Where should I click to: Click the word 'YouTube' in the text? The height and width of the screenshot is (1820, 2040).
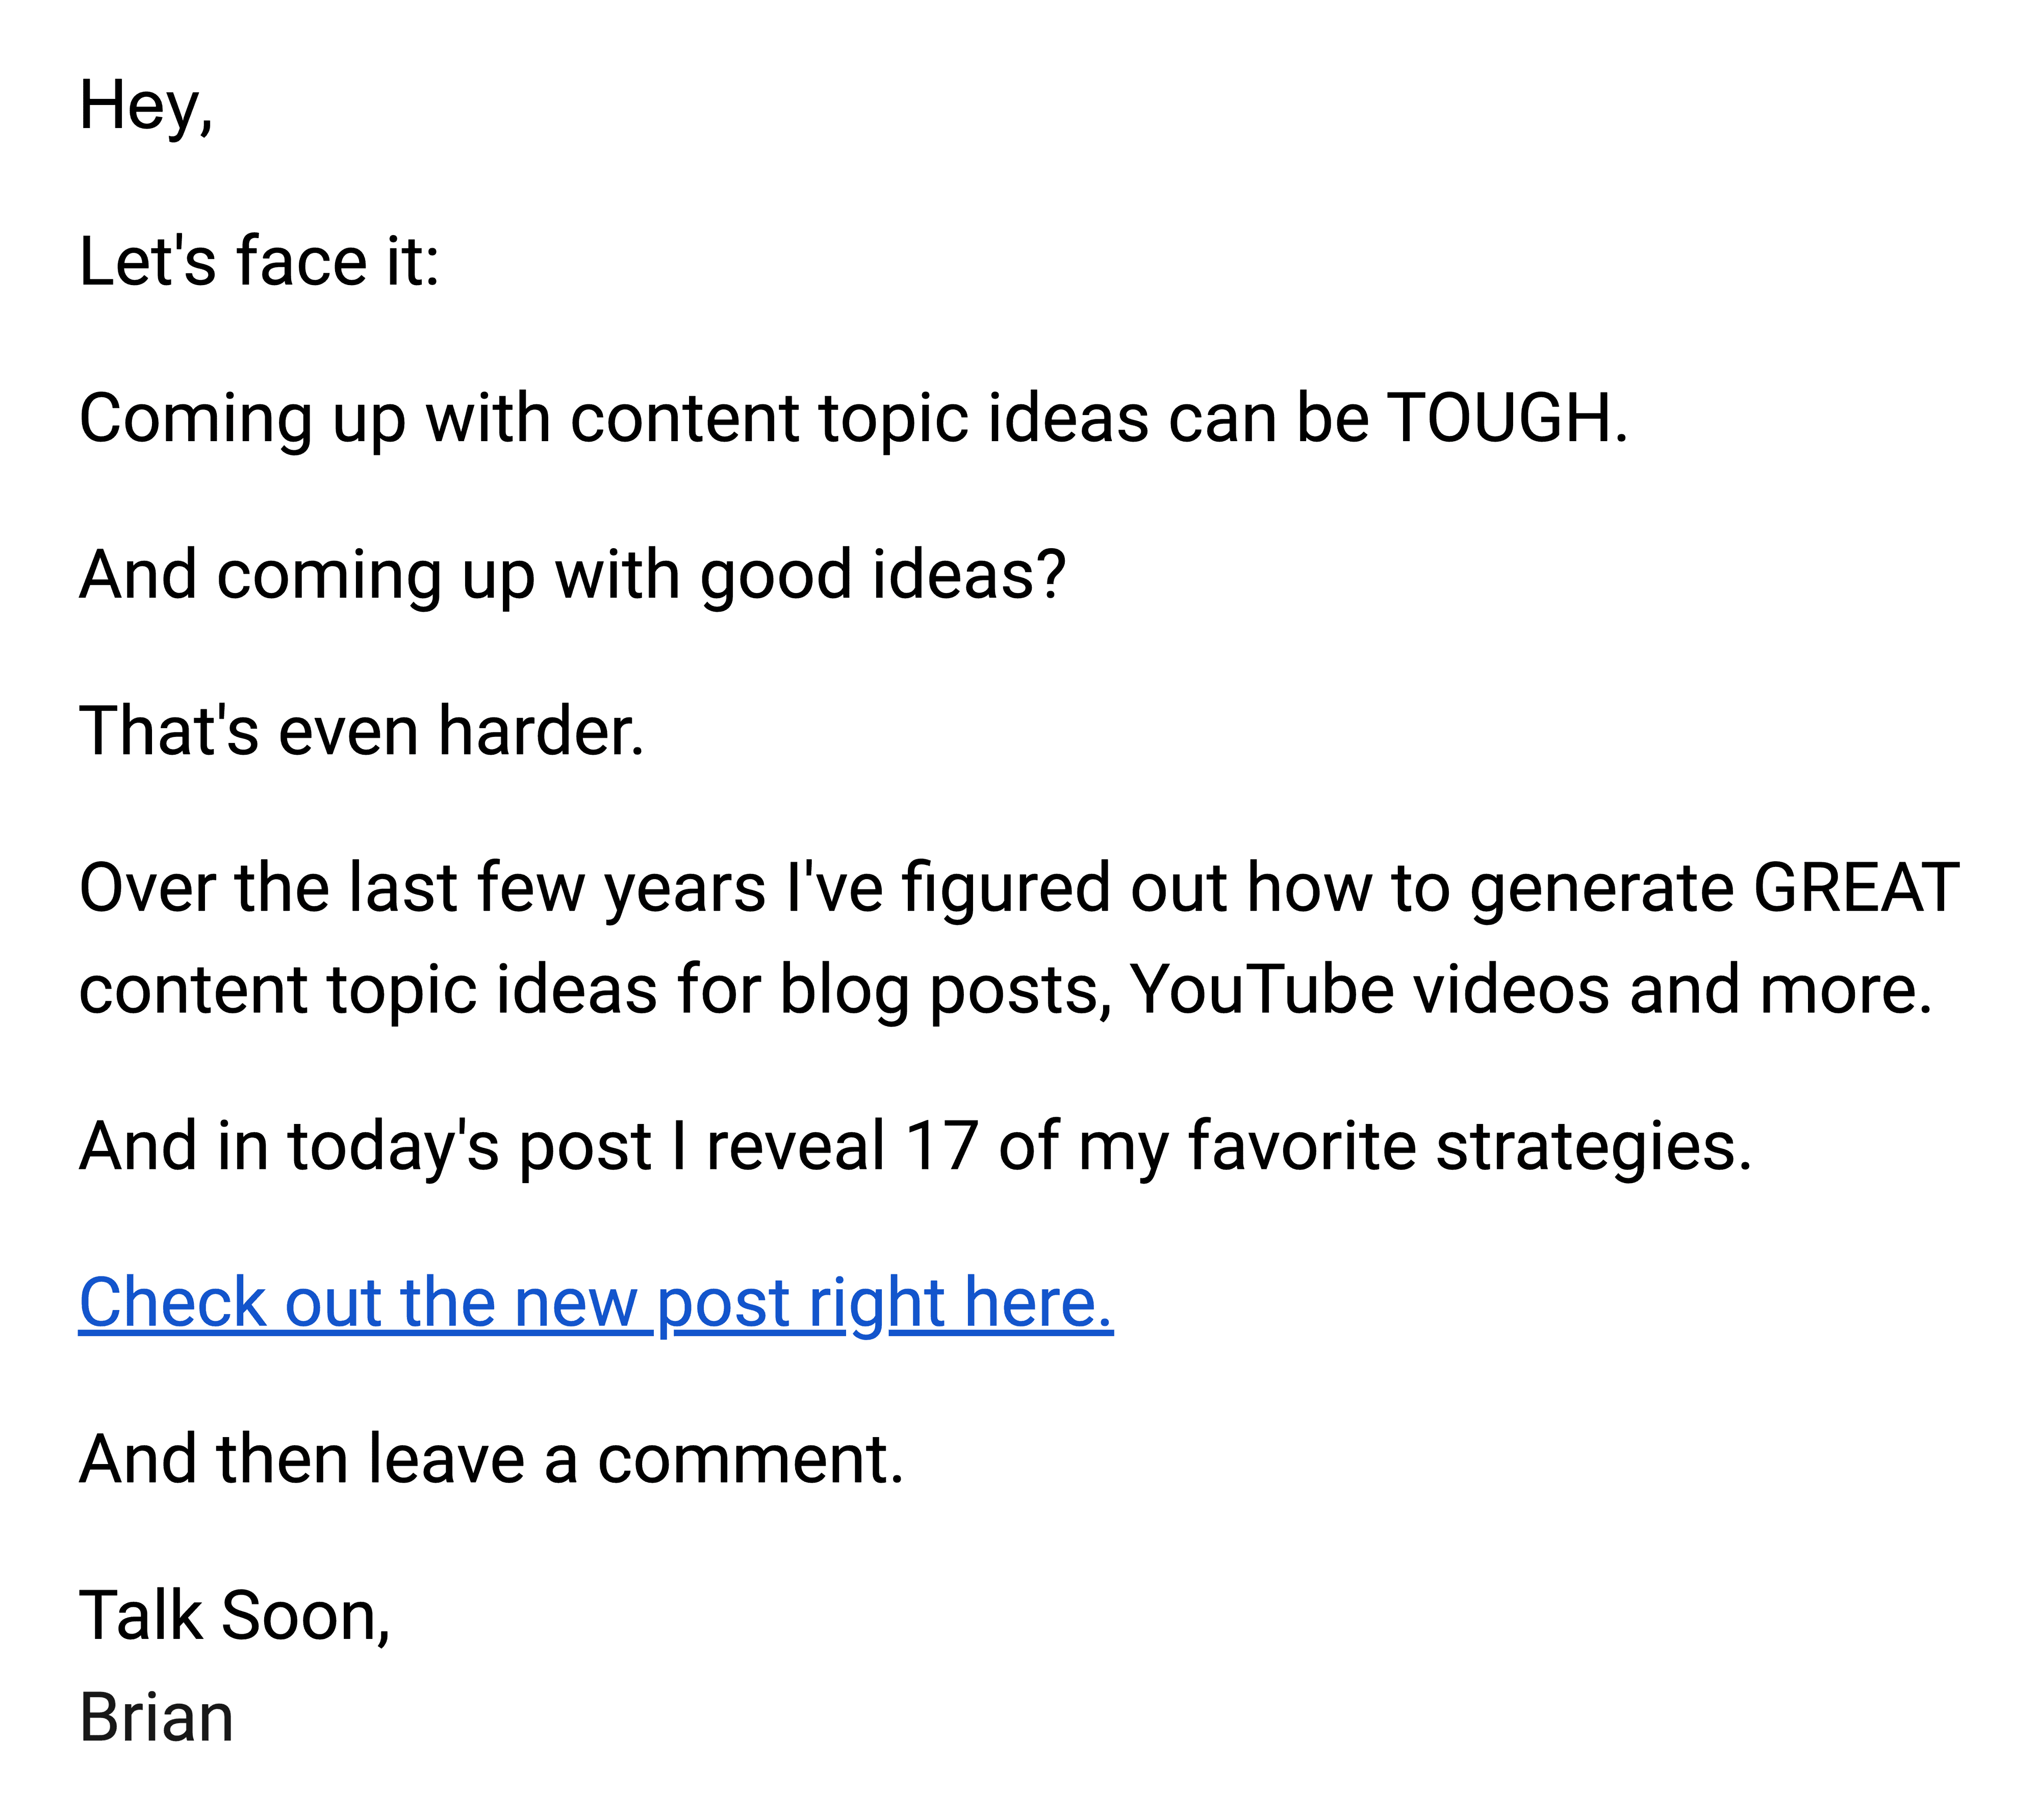(1262, 990)
